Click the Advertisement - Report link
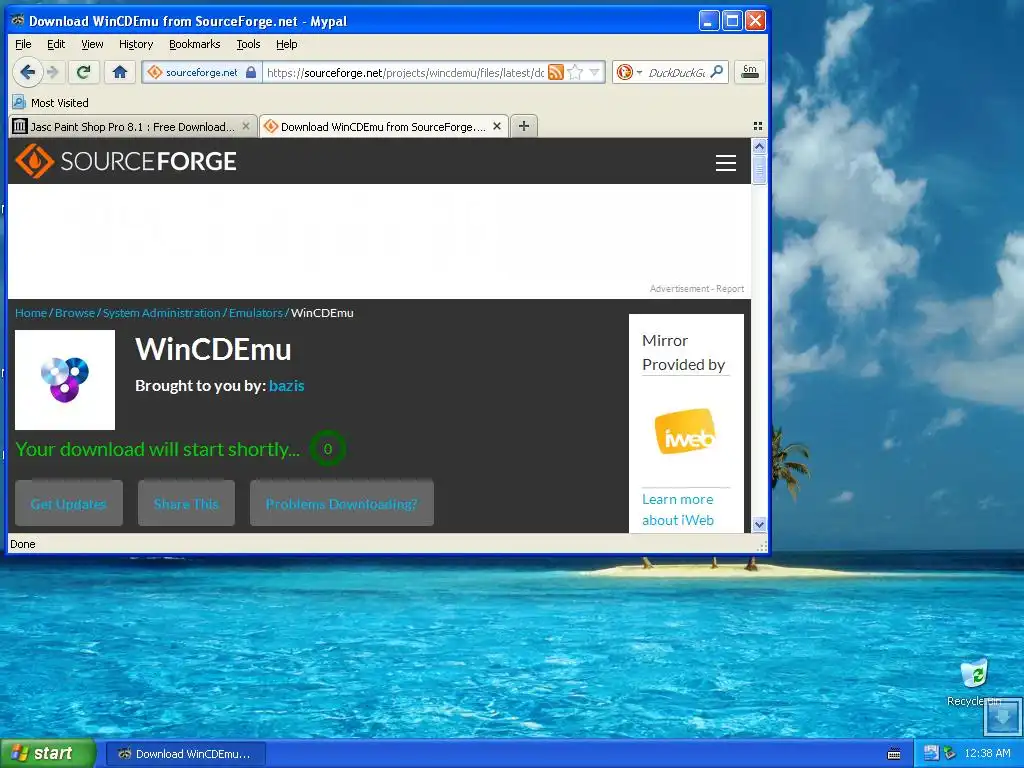Screen dimensions: 1024x768 pos(696,289)
